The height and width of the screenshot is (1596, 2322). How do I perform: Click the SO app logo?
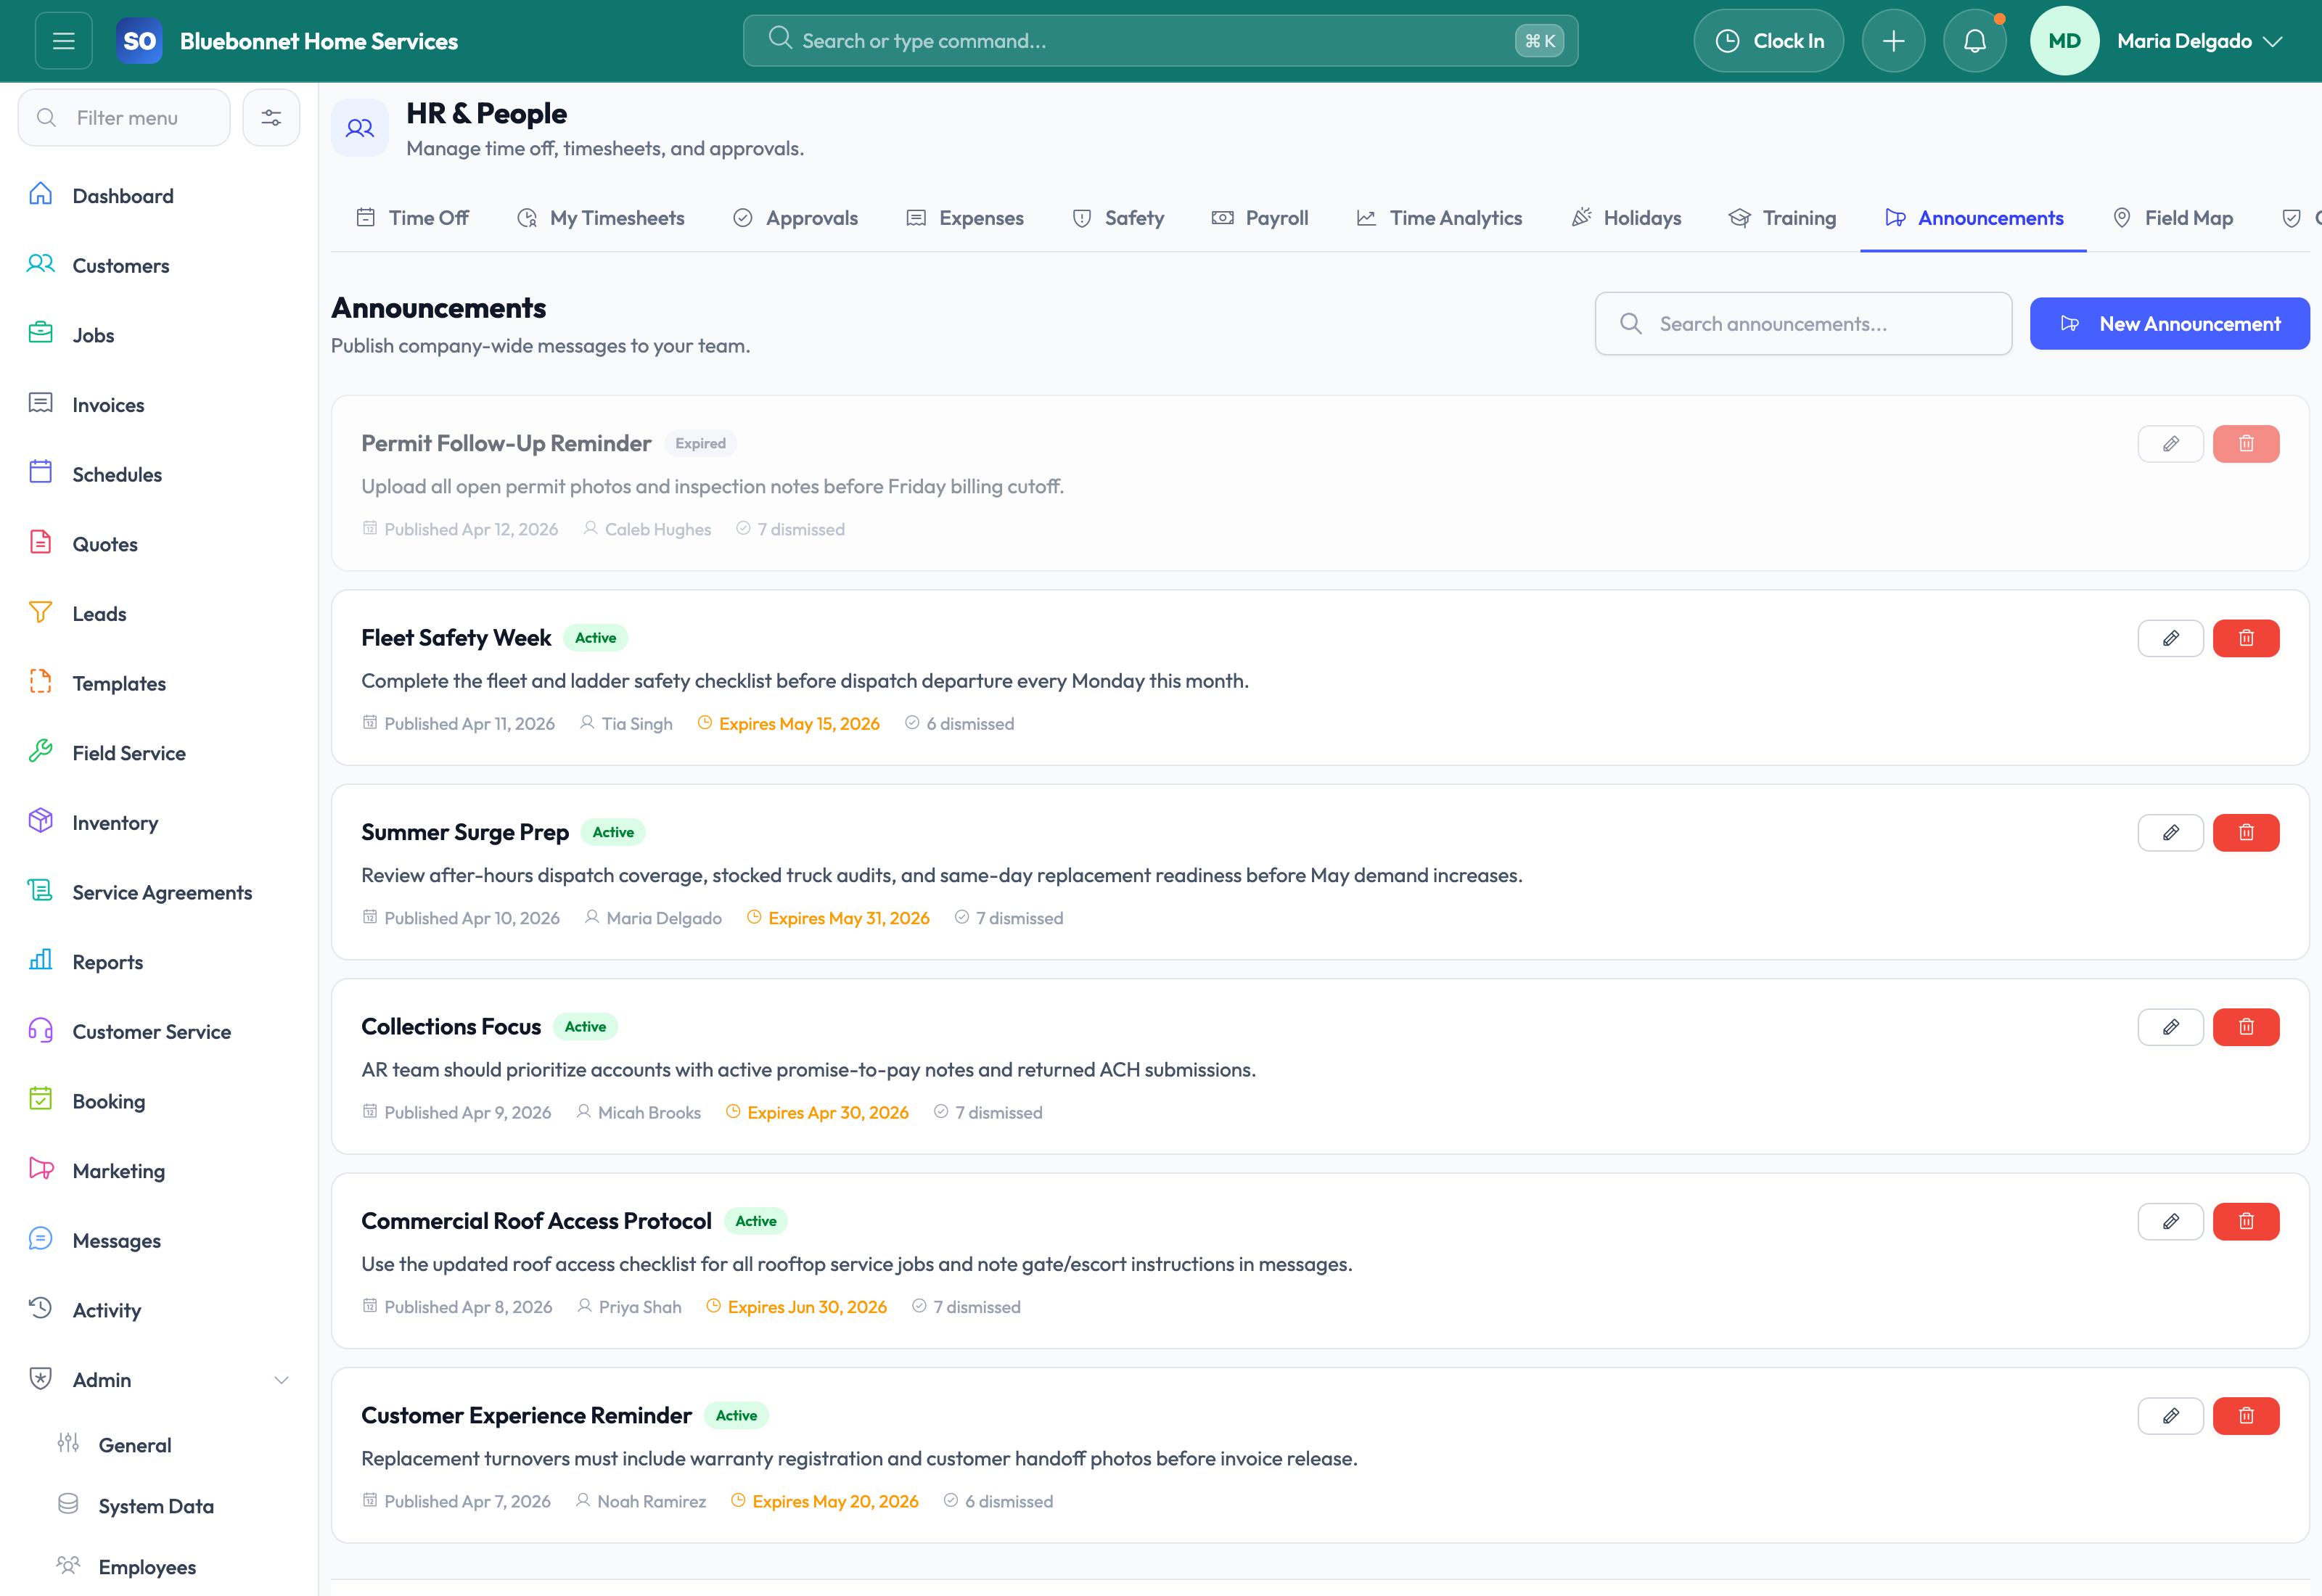[139, 41]
